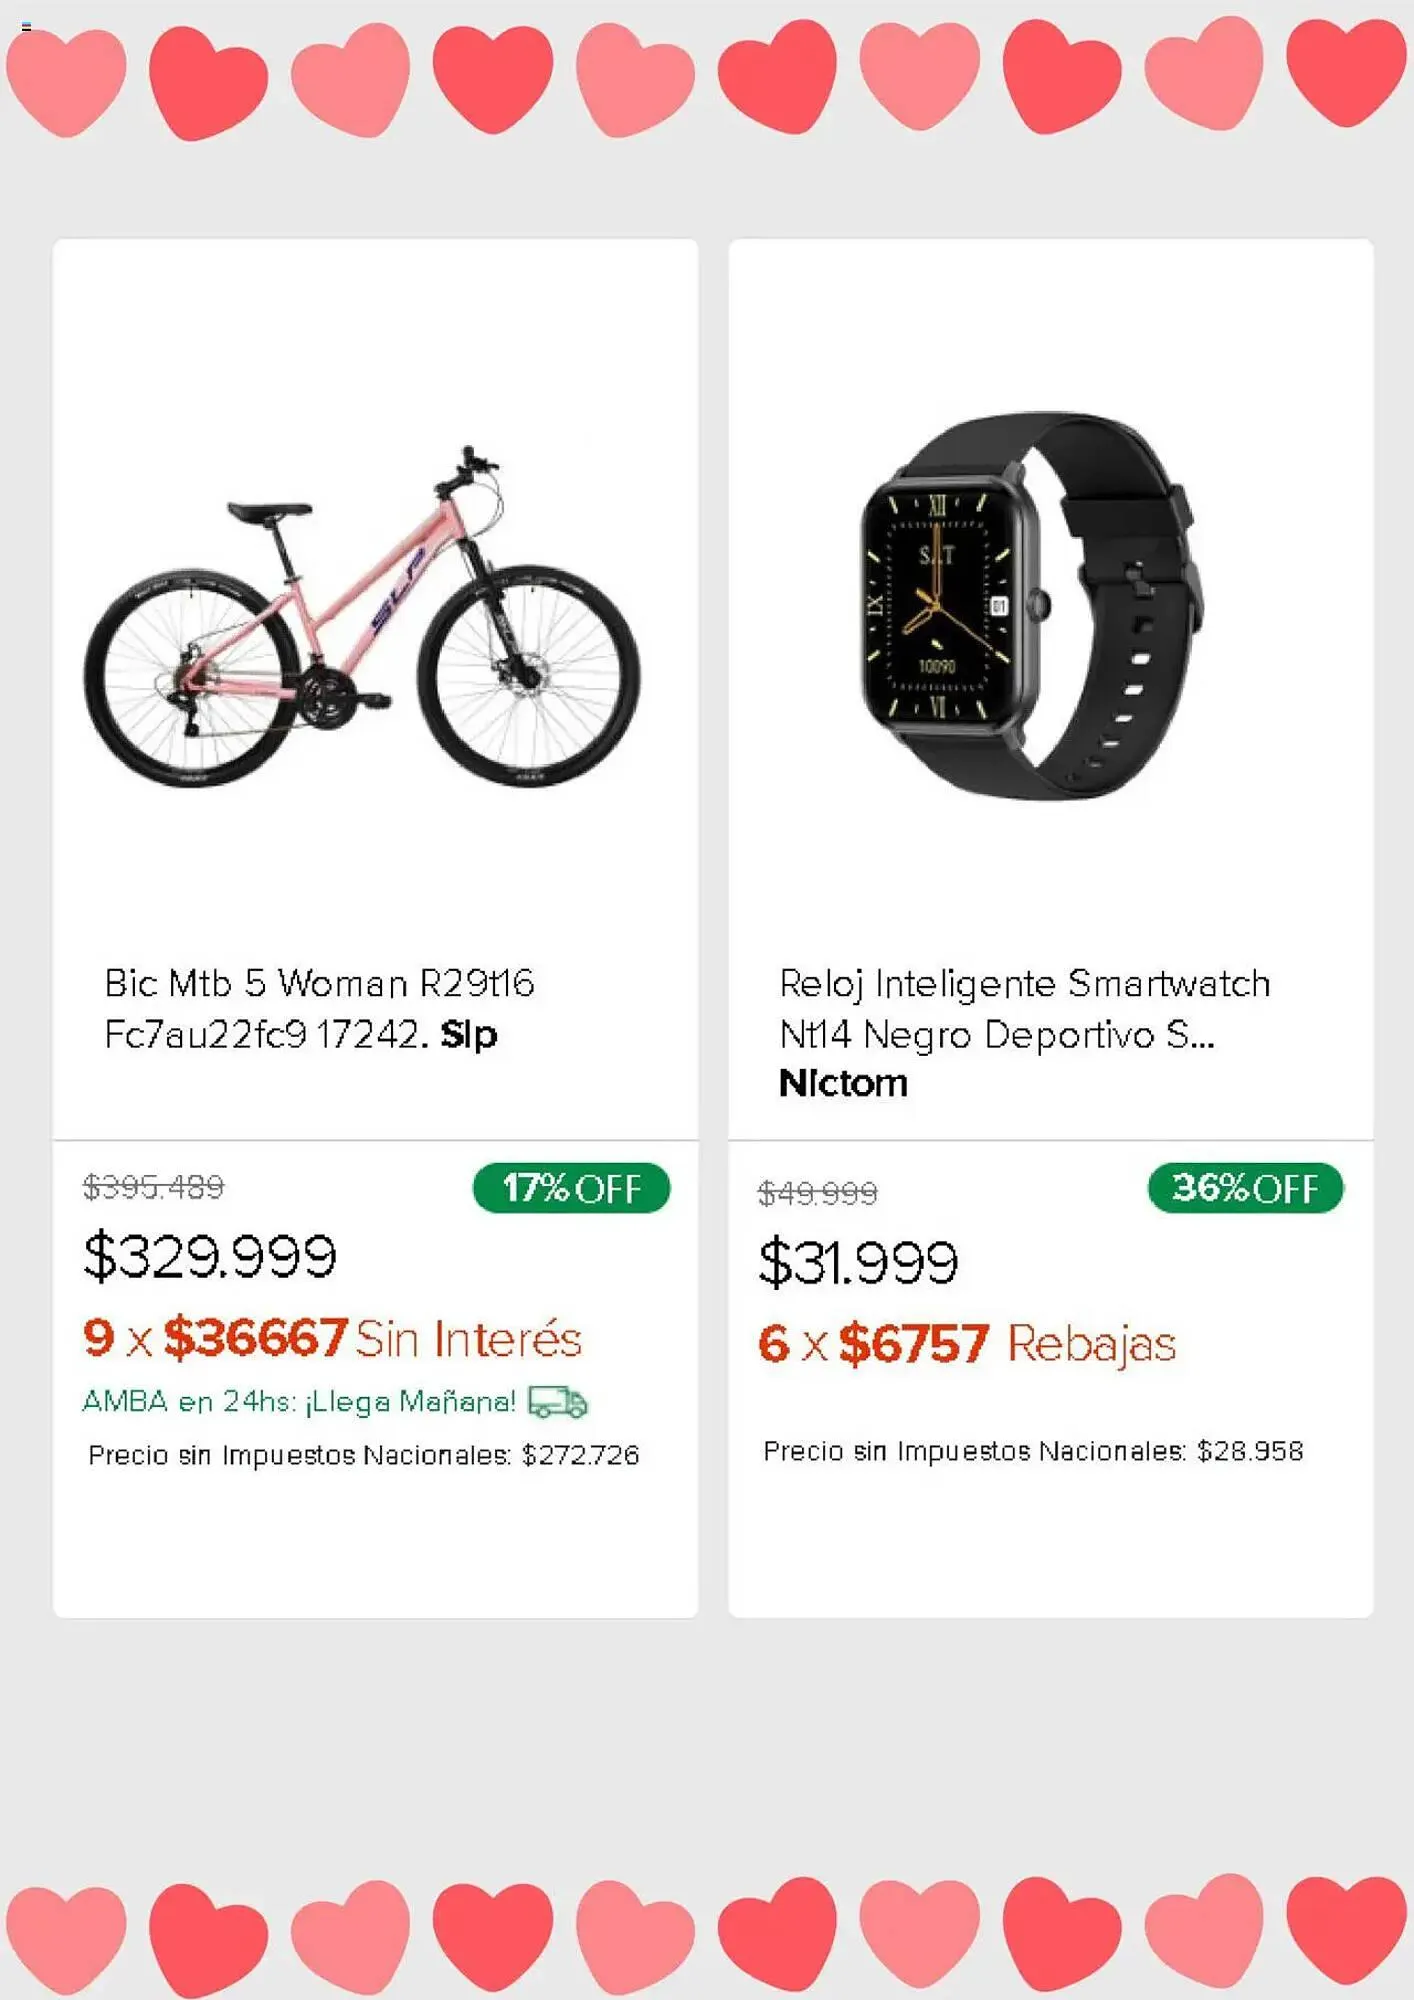Click bike's Precio sin Impuestos Nacionales text

[x=363, y=1455]
